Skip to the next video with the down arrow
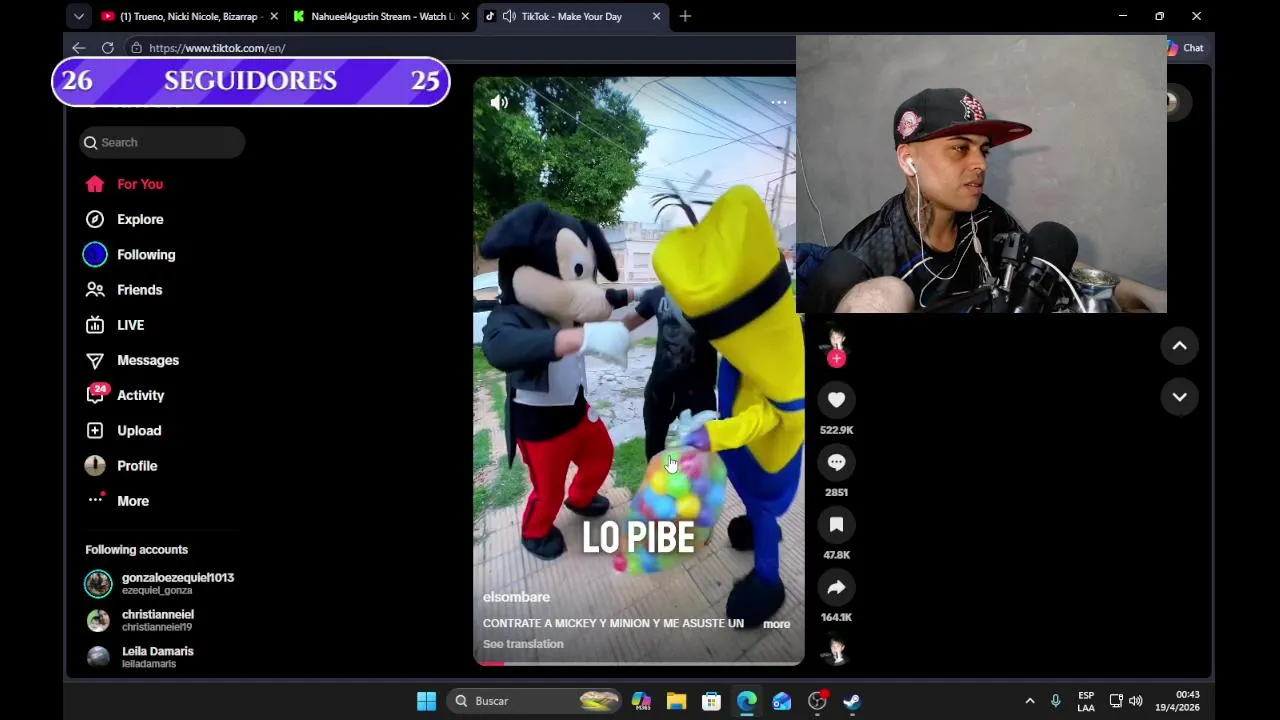 click(x=1179, y=397)
